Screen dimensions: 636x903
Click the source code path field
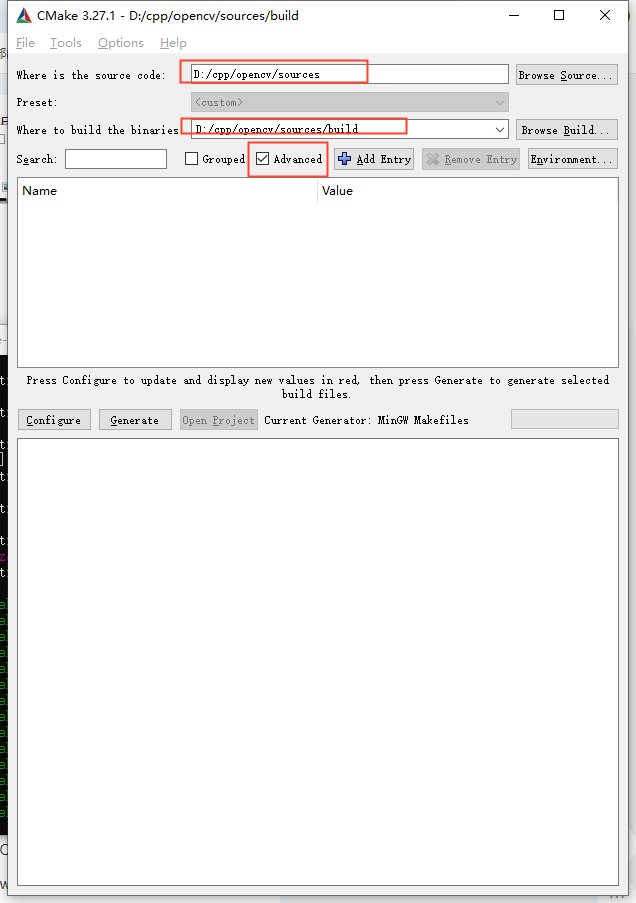click(350, 74)
